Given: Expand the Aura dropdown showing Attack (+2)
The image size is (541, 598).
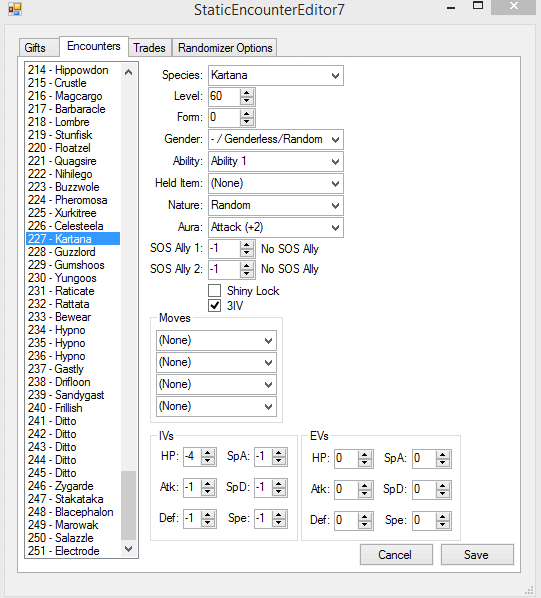Looking at the screenshot, I should [x=276, y=227].
